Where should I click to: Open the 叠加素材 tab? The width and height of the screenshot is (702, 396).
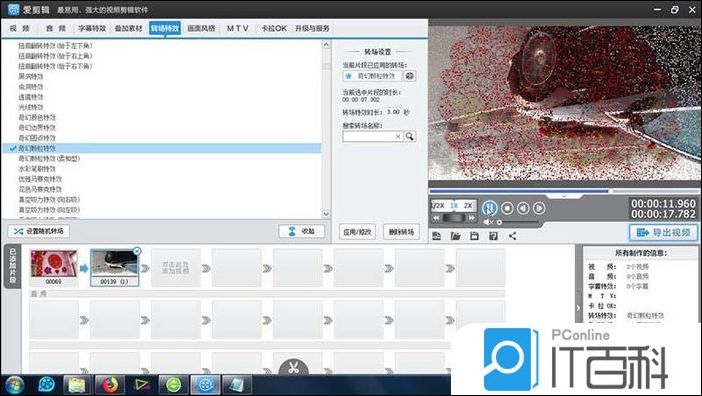click(128, 28)
